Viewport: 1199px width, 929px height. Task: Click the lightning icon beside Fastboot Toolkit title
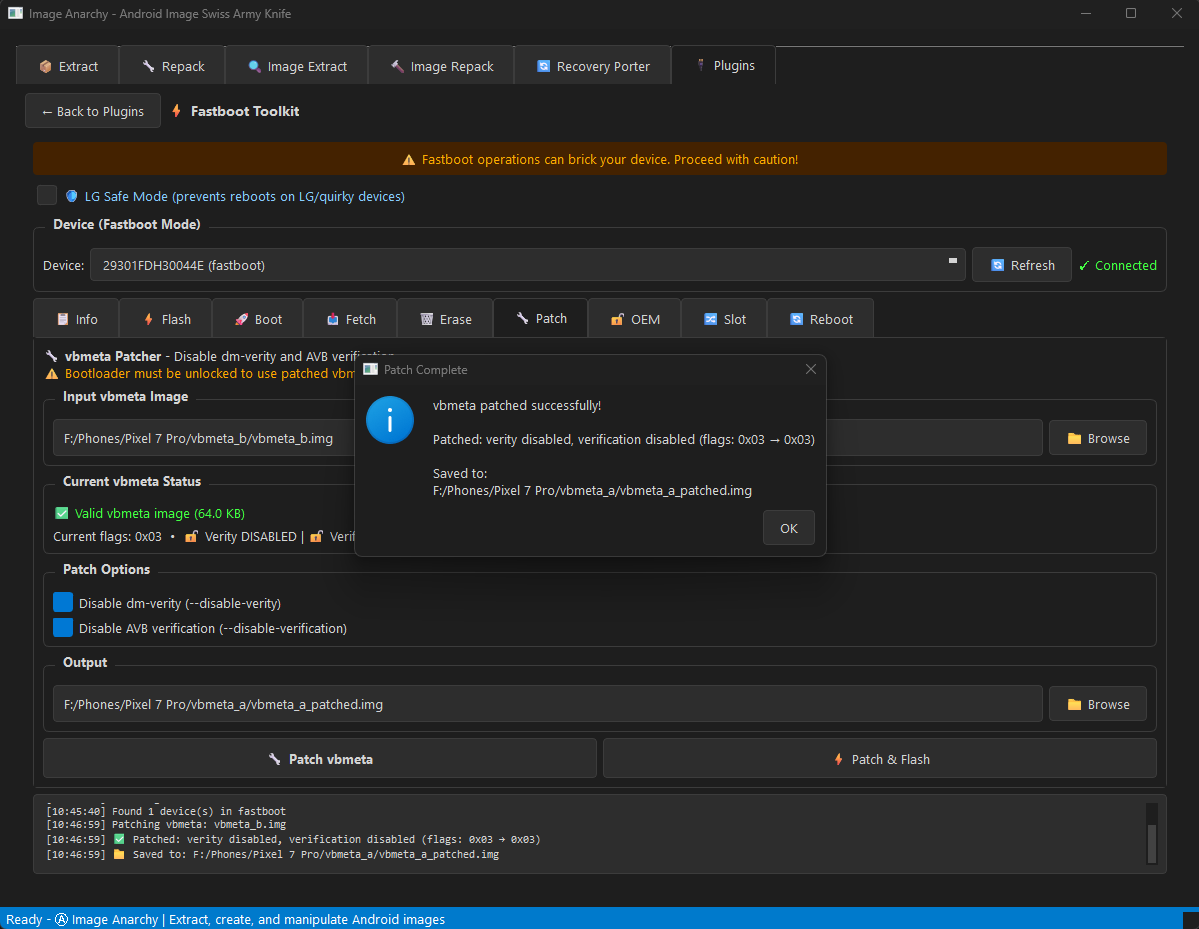(x=177, y=111)
